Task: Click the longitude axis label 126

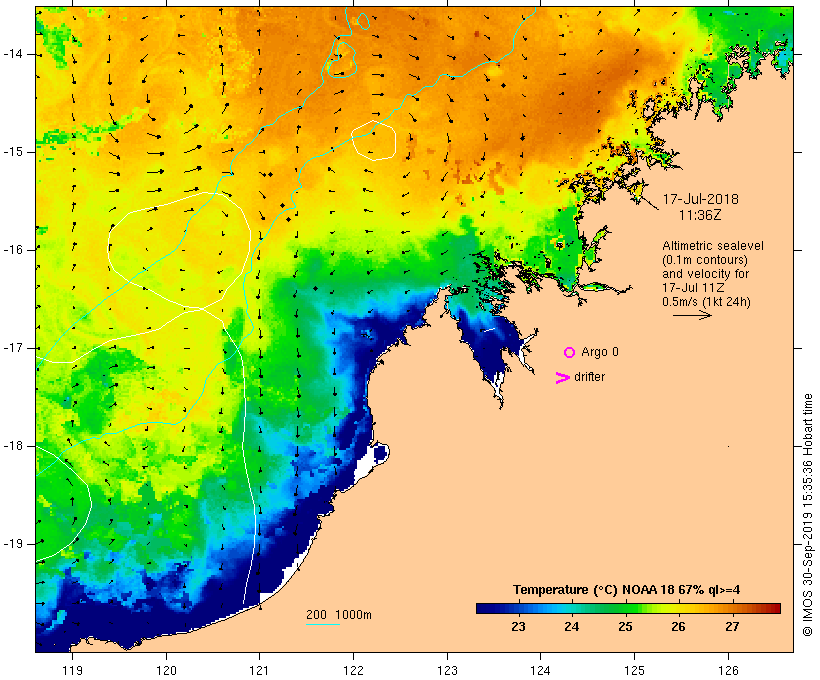Action: tap(728, 671)
